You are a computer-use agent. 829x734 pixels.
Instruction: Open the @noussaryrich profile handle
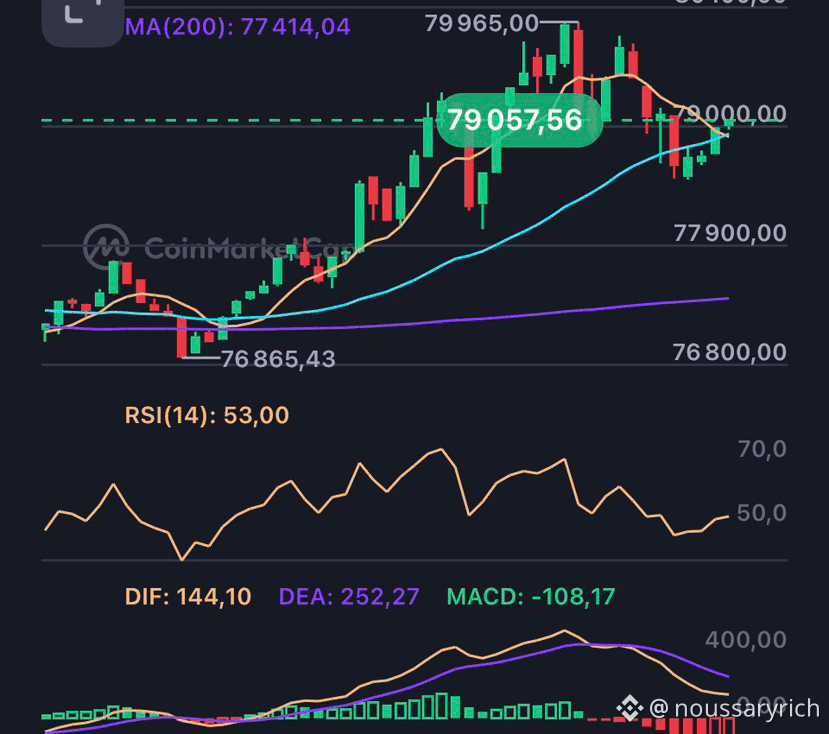pos(734,709)
